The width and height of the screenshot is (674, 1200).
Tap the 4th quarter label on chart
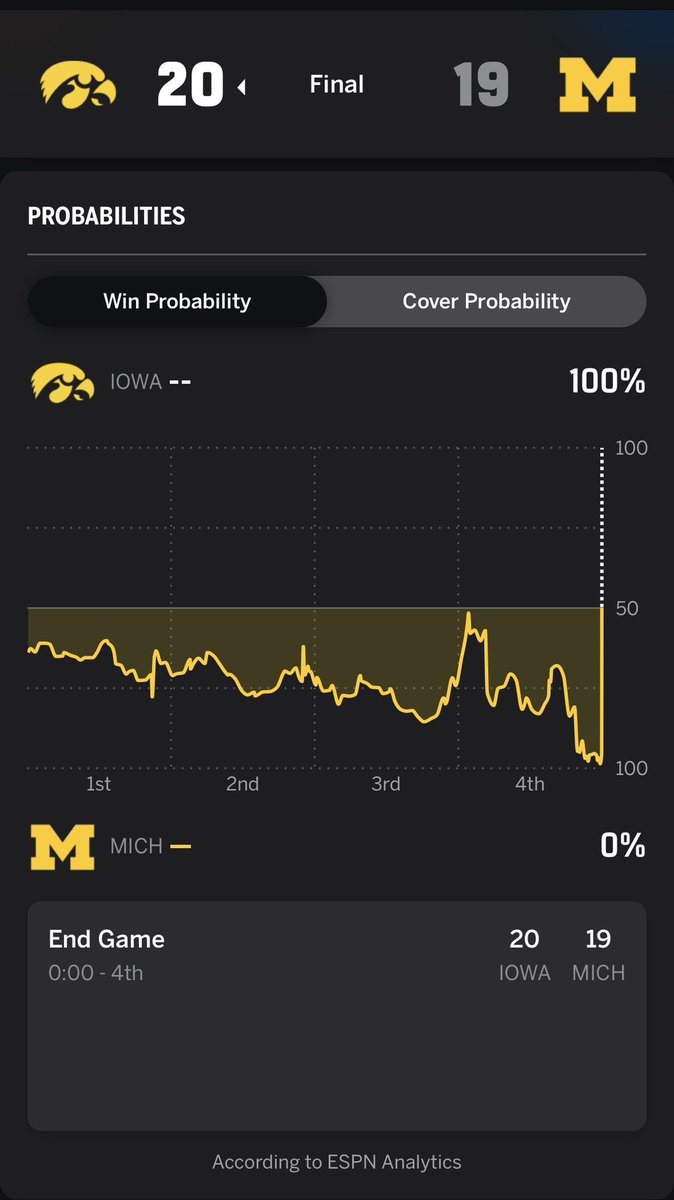pyautogui.click(x=530, y=783)
